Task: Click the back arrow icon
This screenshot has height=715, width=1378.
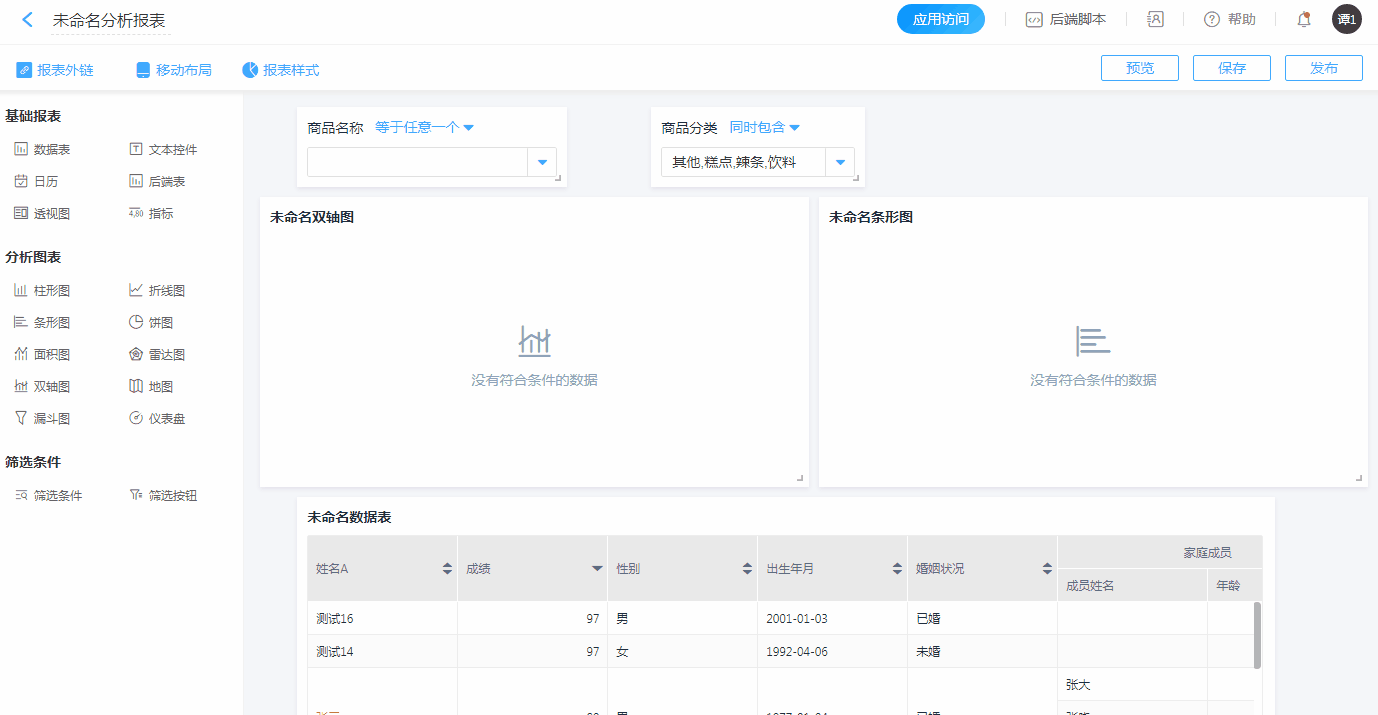Action: (x=27, y=20)
